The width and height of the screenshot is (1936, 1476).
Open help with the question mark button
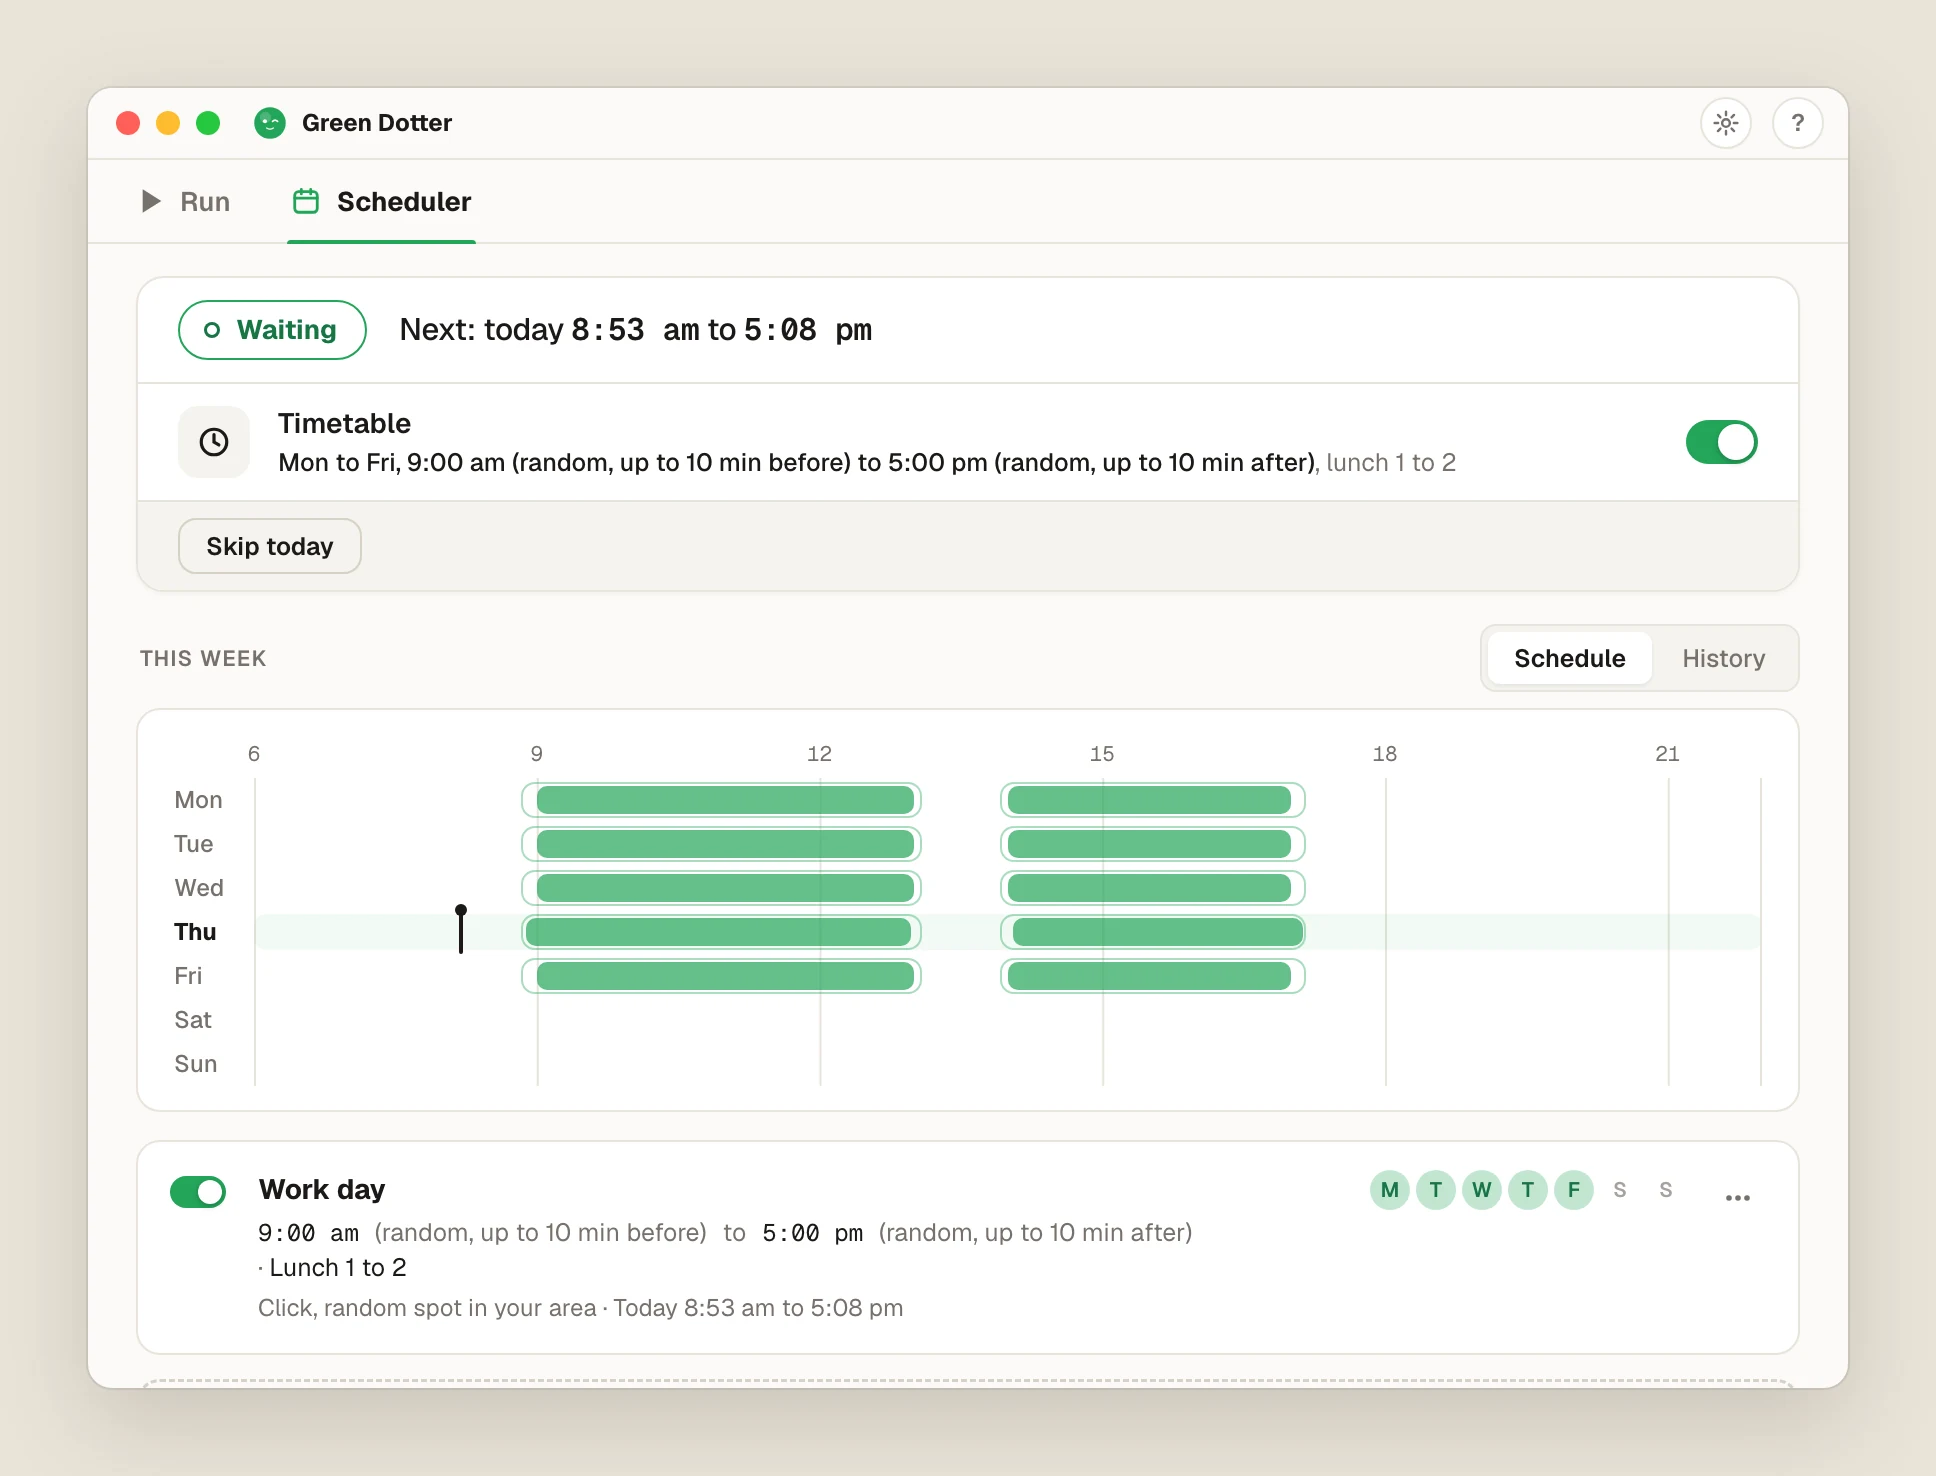click(1798, 123)
